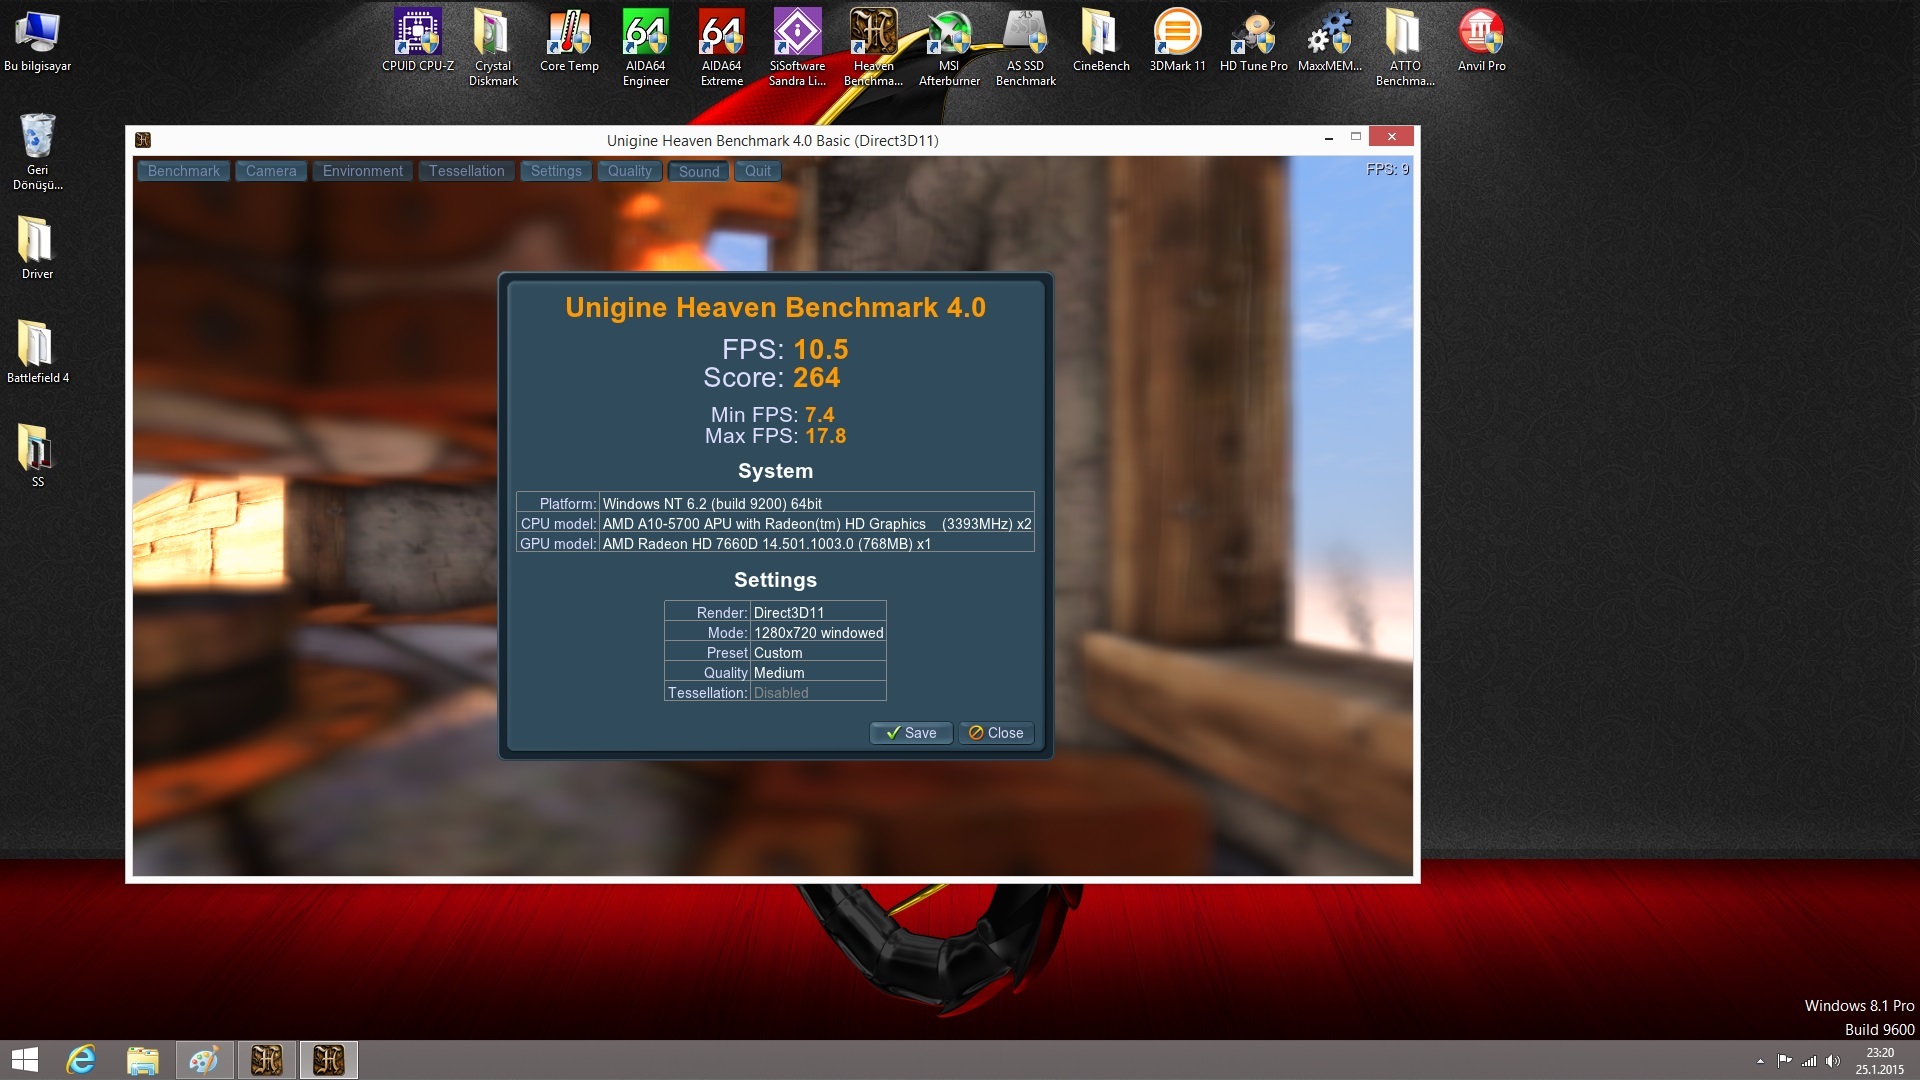Open the volume control in system tray

[x=1833, y=1061]
